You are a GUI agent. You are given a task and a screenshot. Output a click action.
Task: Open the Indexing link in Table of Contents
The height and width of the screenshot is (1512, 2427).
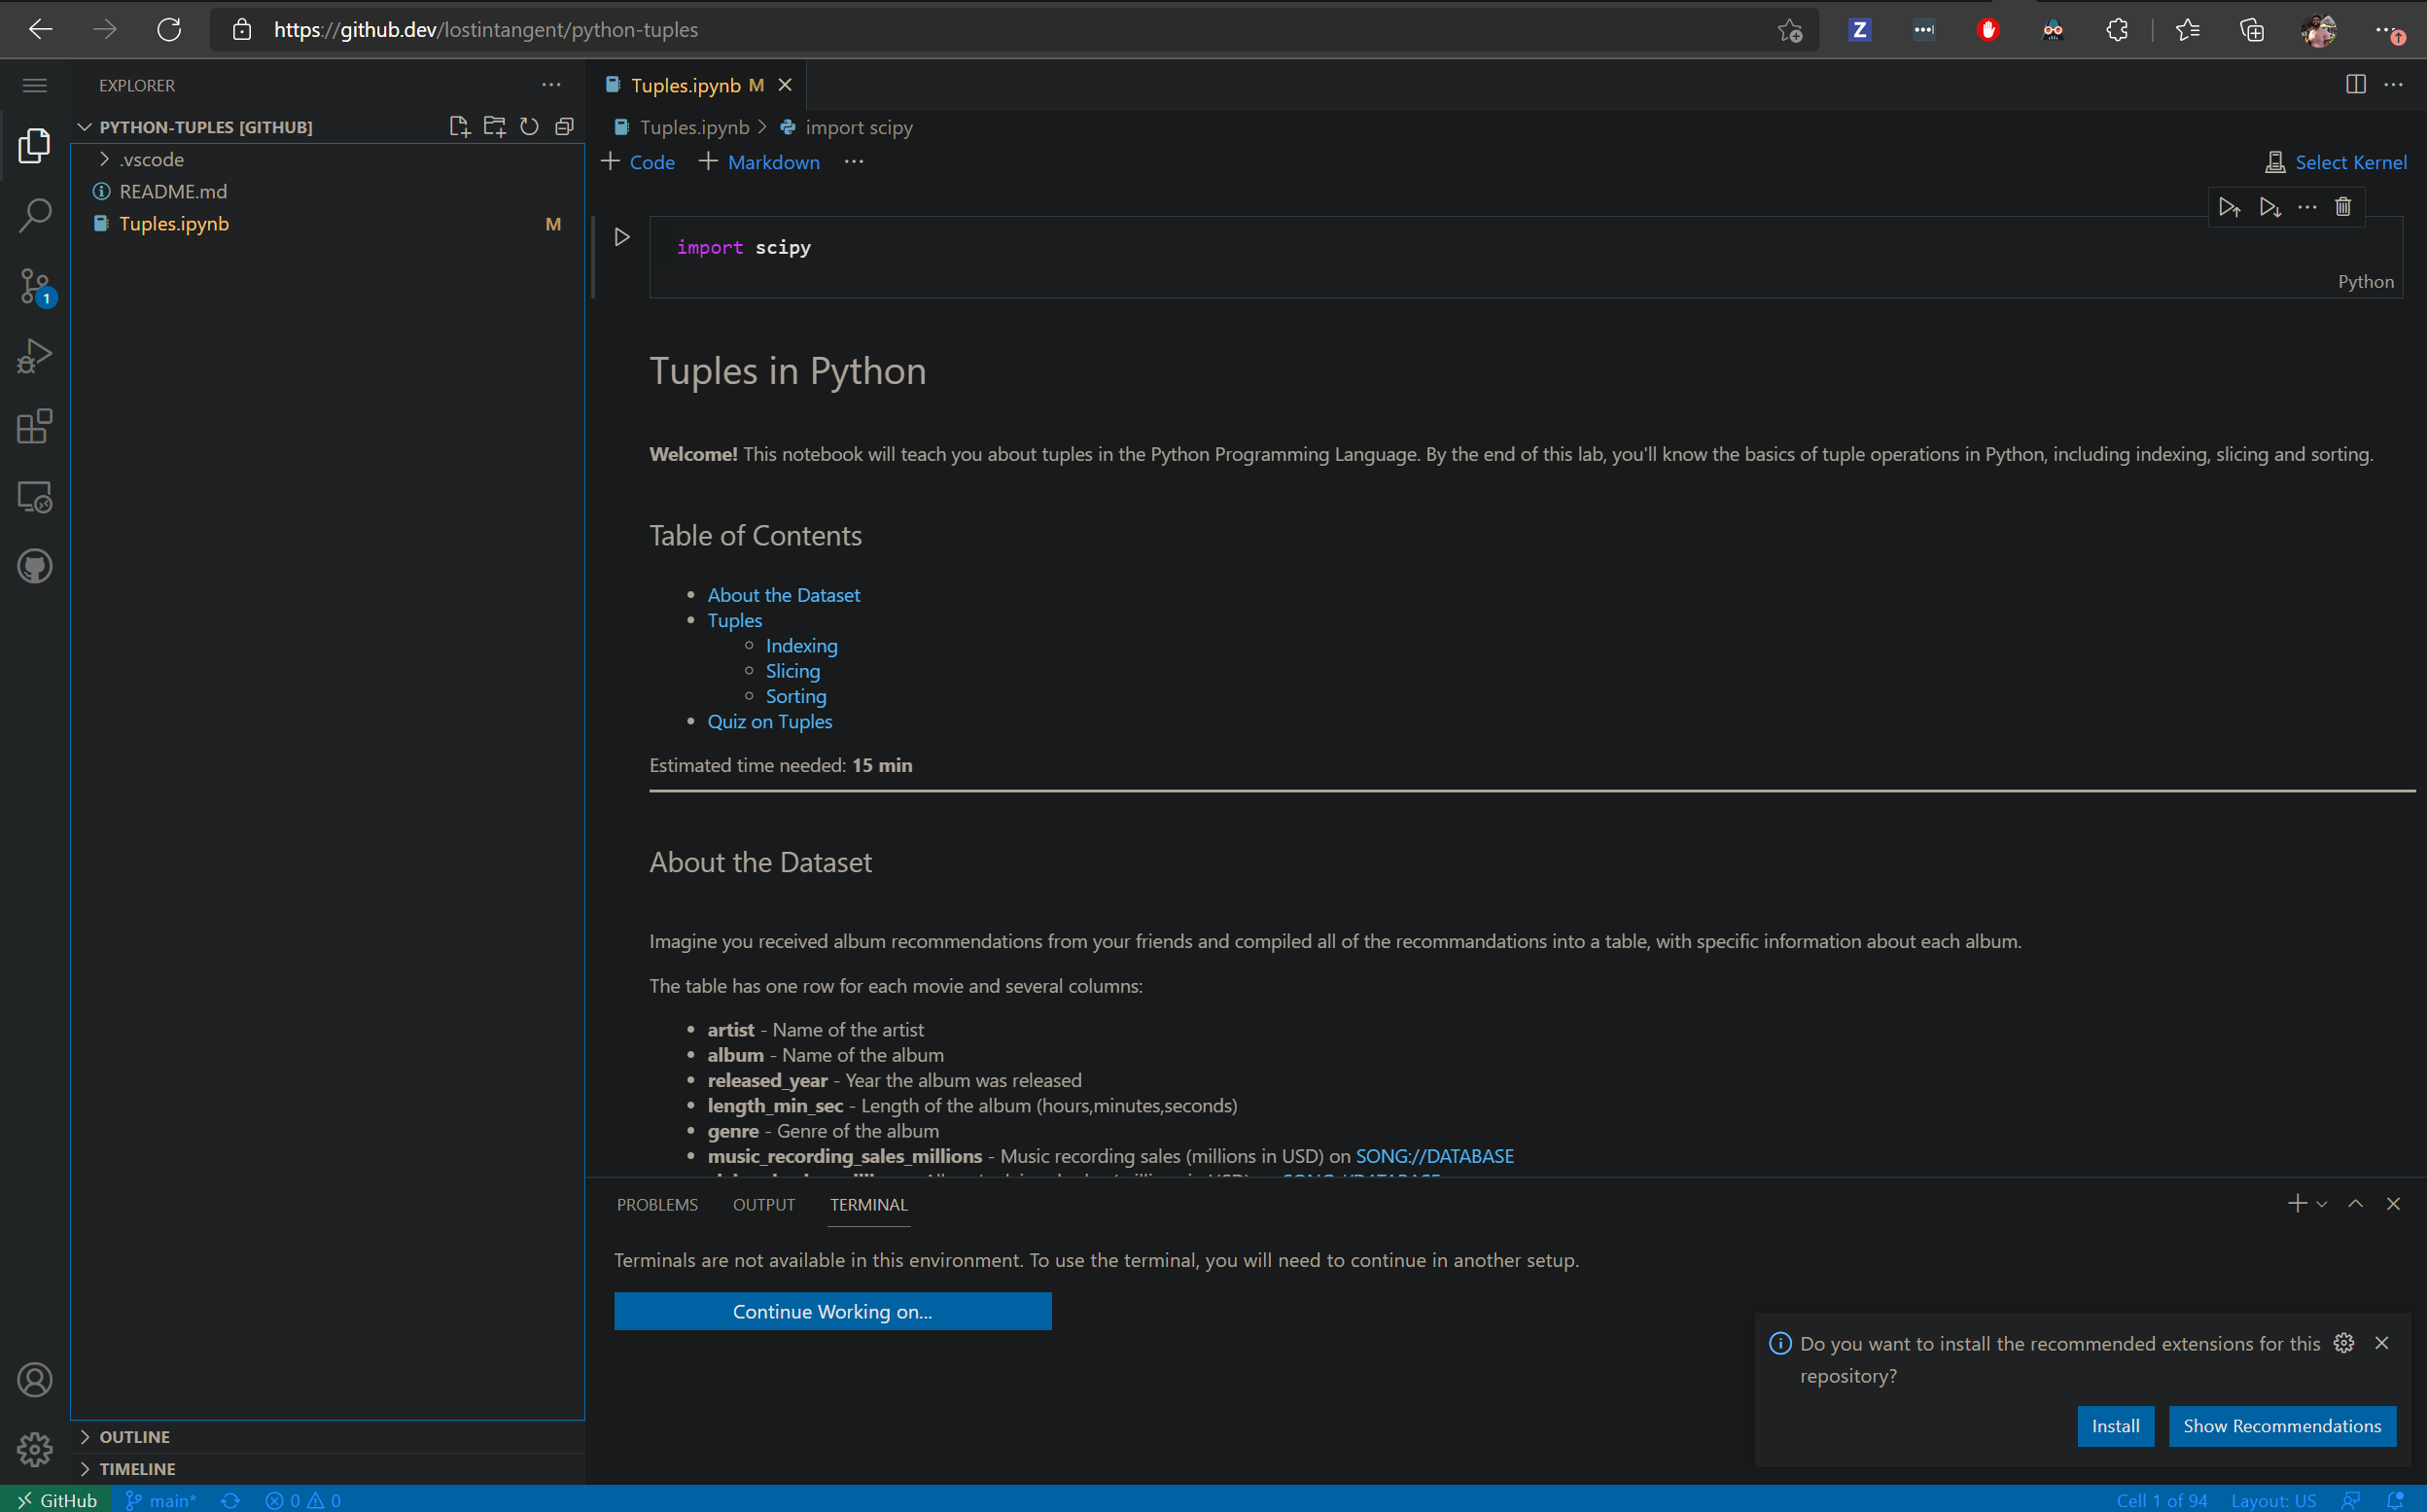coord(800,645)
